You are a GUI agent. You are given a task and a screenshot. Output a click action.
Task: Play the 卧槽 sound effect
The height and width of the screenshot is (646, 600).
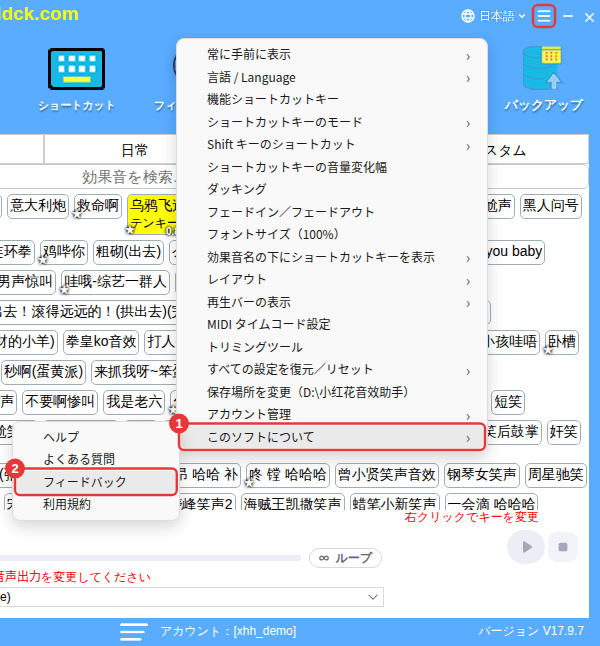pyautogui.click(x=562, y=342)
